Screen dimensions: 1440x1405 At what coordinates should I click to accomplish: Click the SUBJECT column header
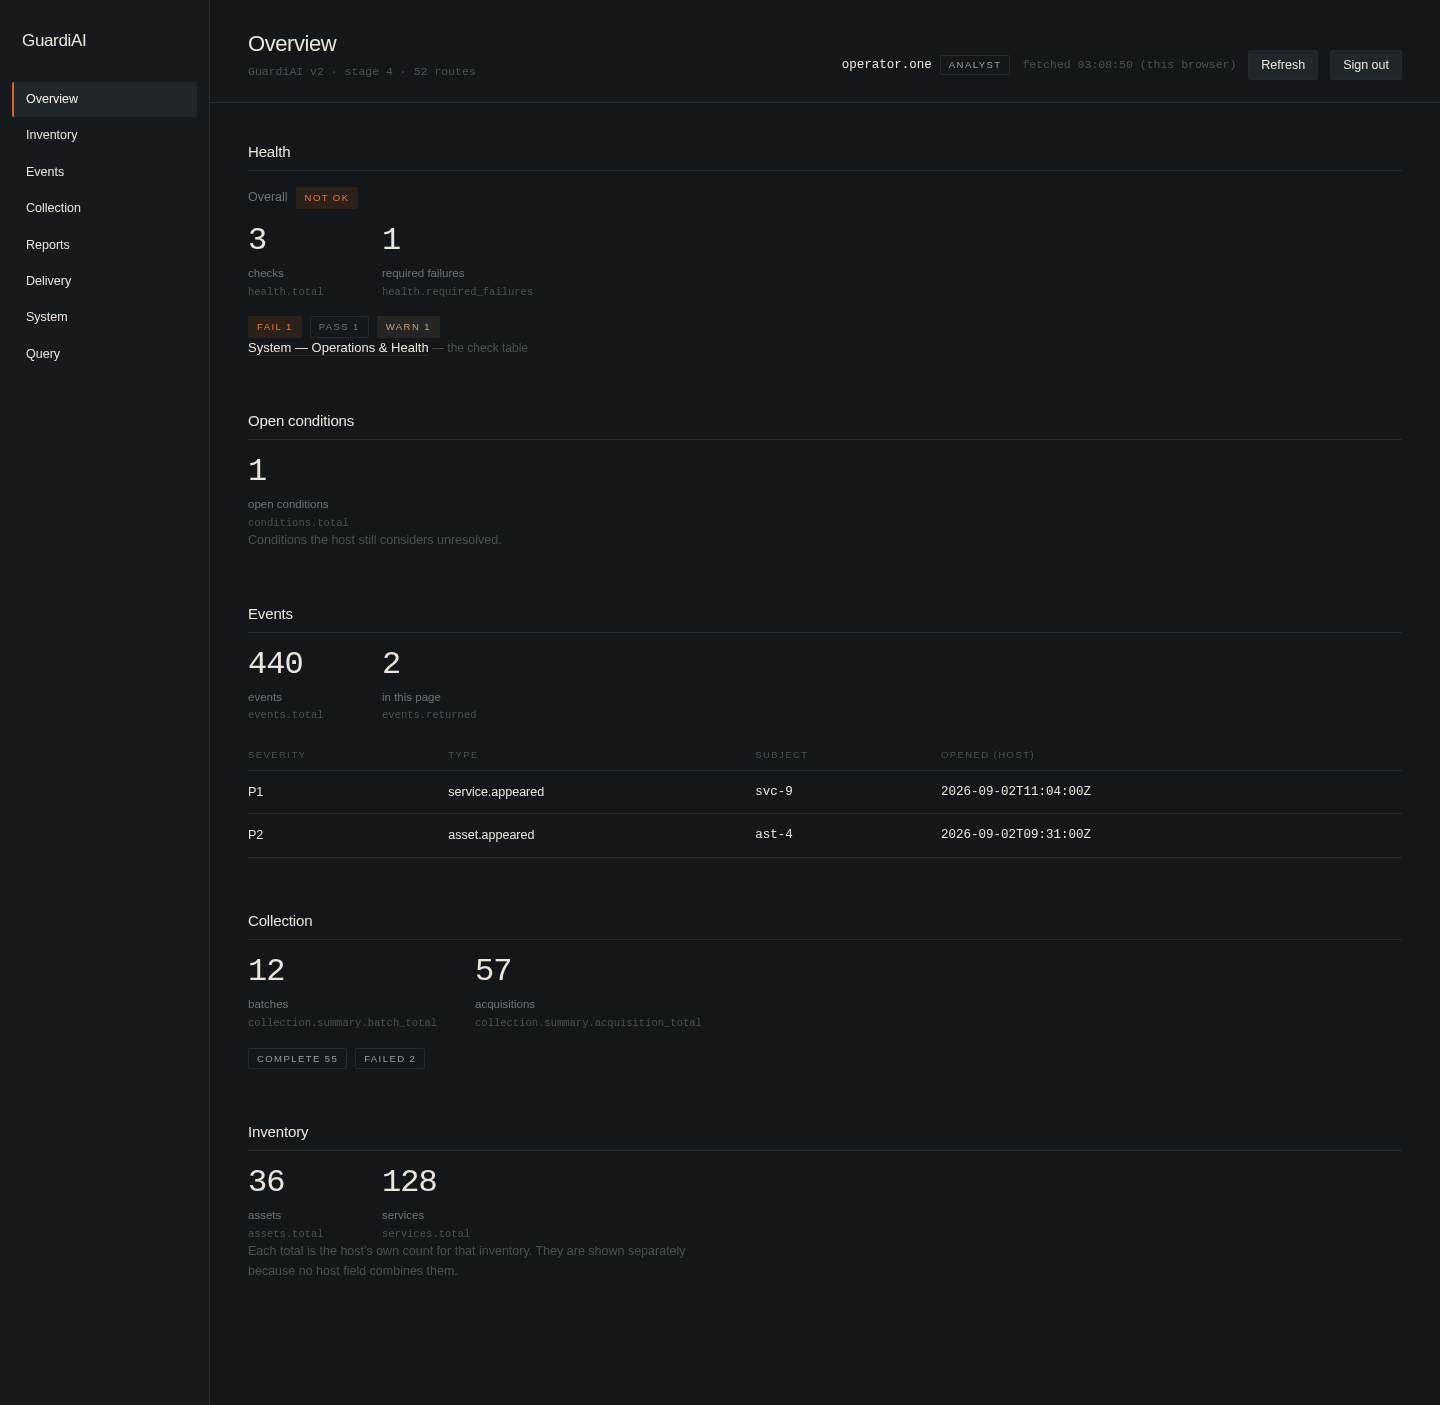781,755
